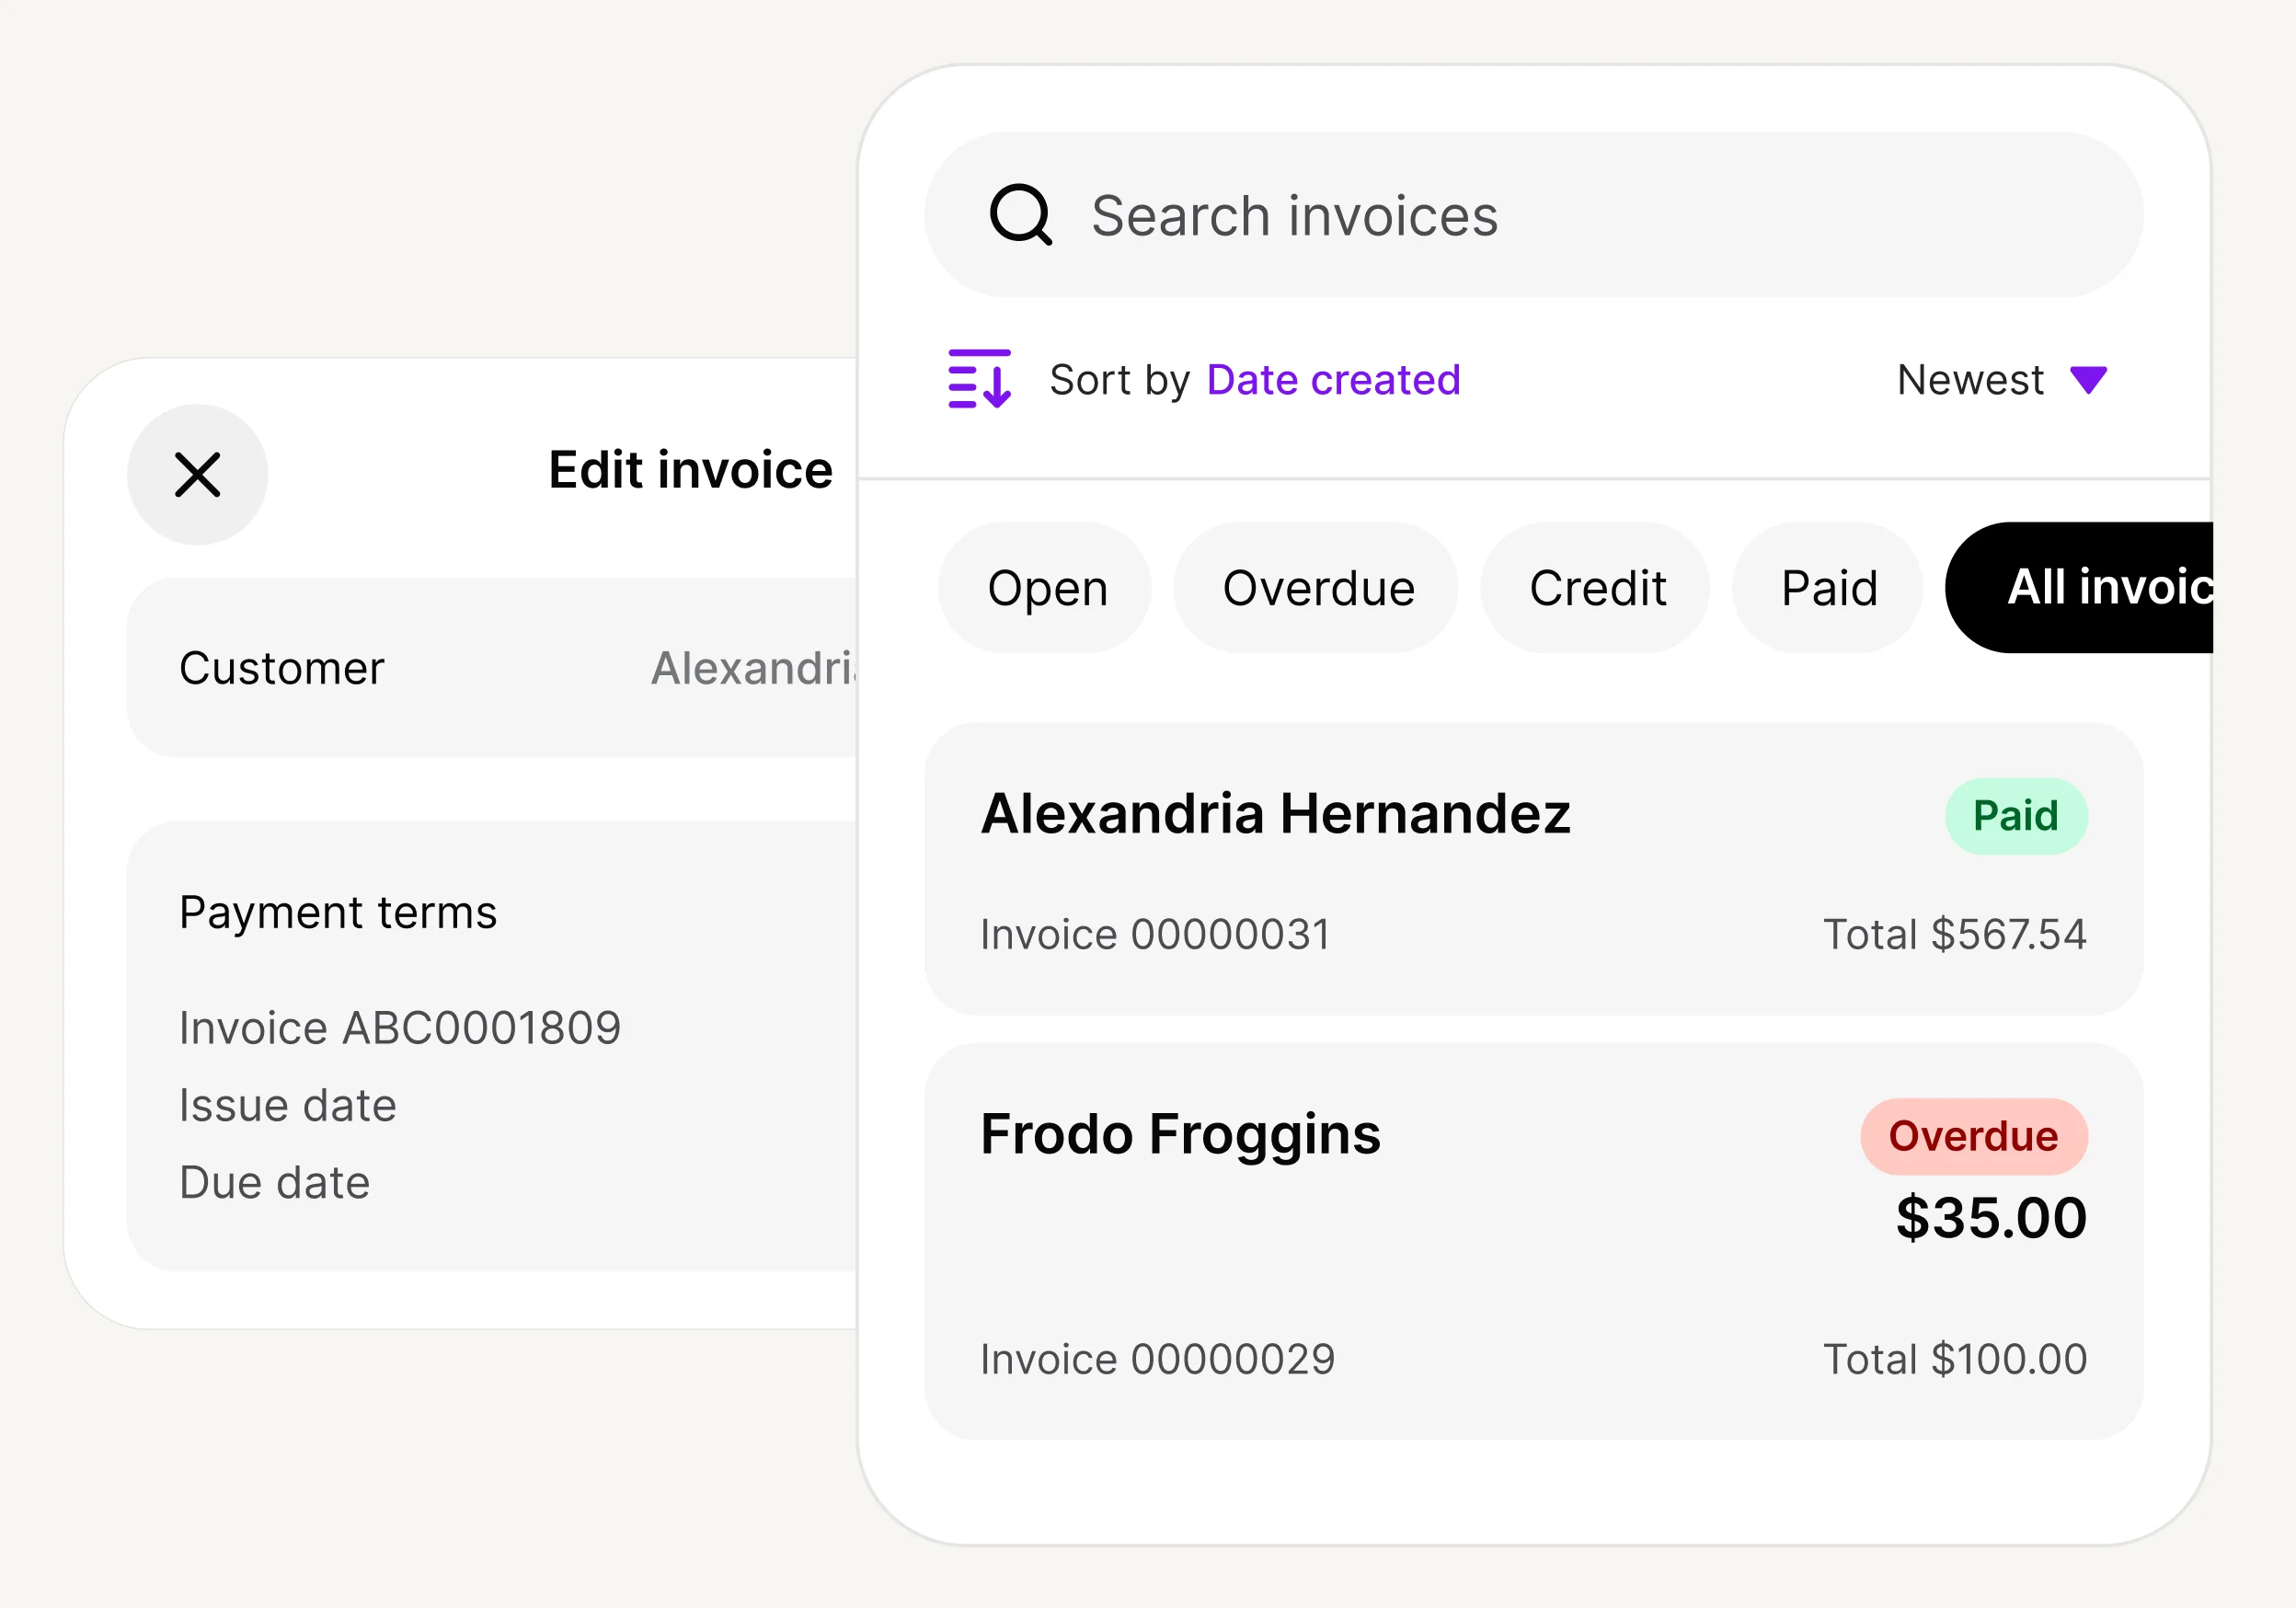Click the sort order icon next to Sort by
The image size is (2296, 1608).
(978, 379)
